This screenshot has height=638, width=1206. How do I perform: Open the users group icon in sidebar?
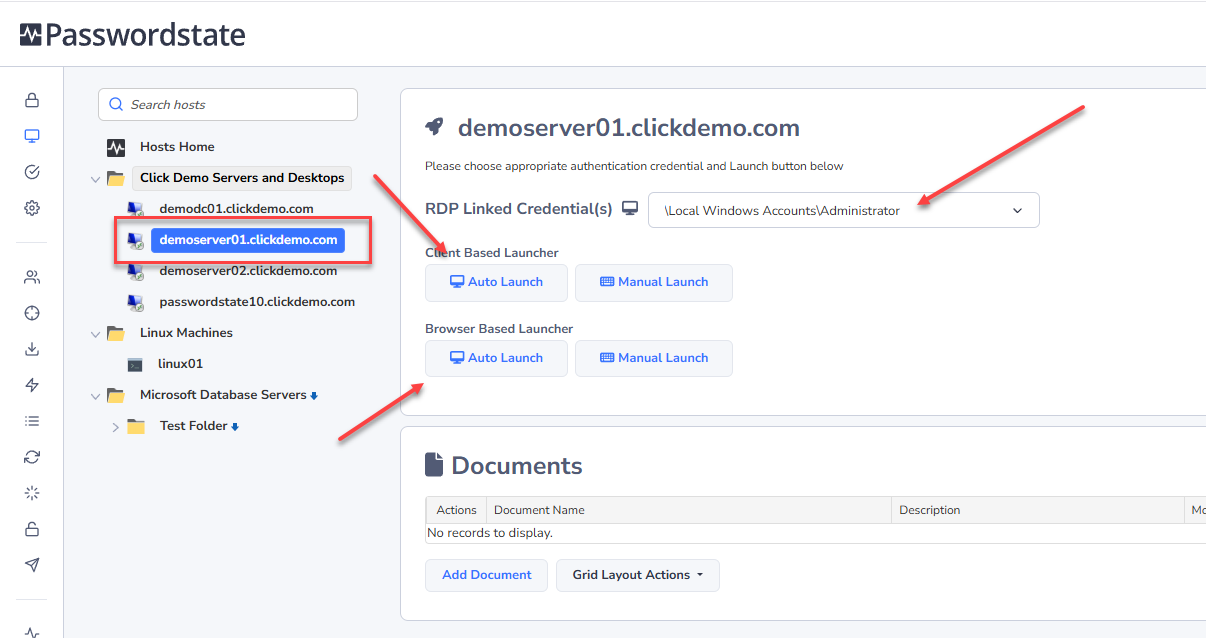click(32, 277)
